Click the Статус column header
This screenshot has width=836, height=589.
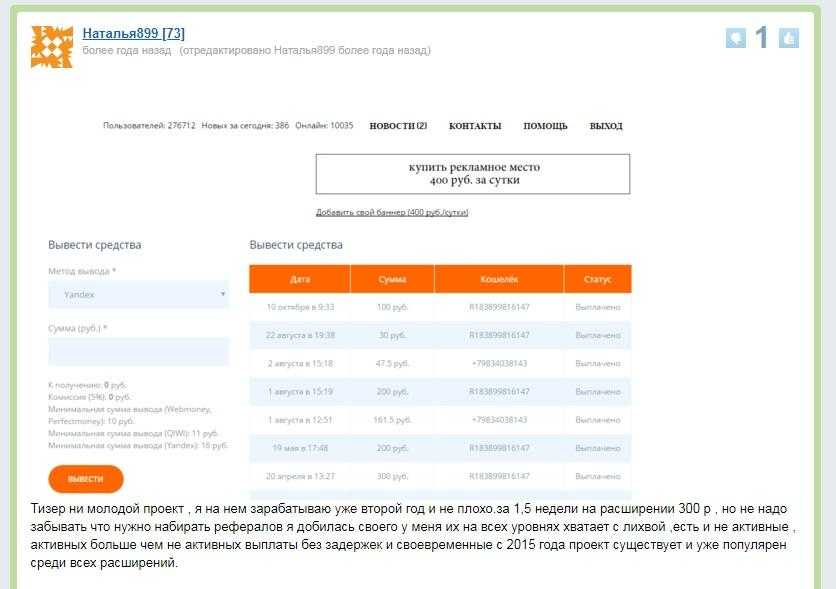tap(598, 279)
